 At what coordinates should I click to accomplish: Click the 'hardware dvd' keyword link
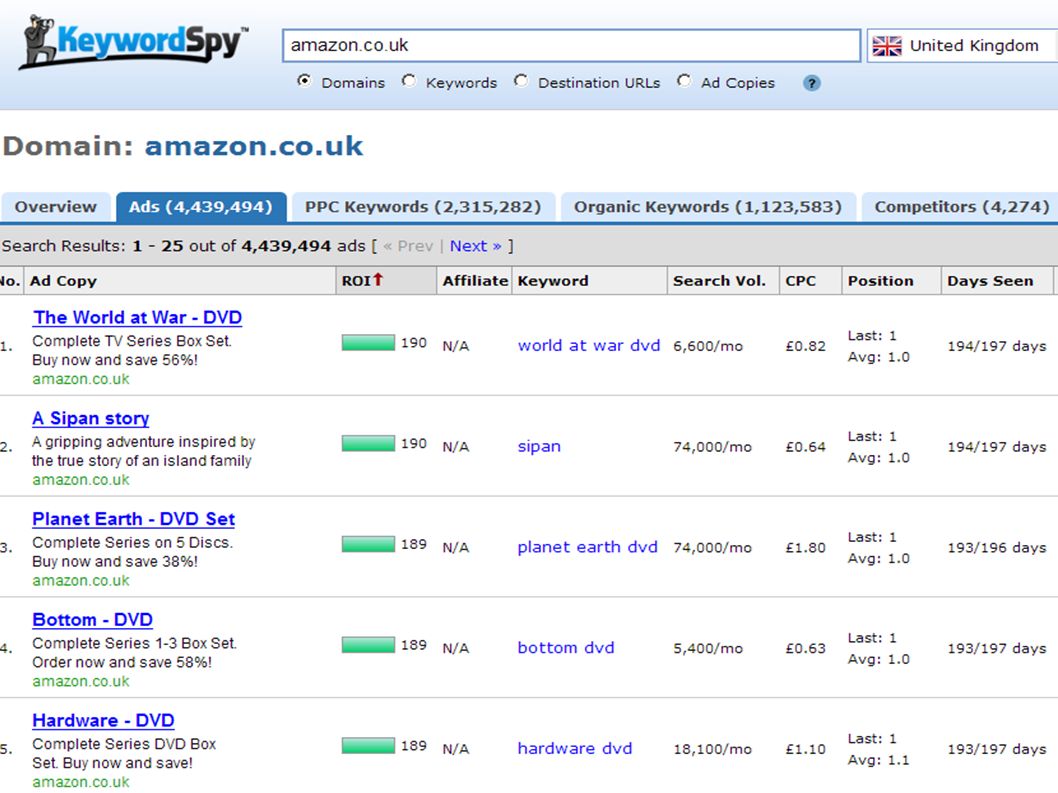click(574, 748)
